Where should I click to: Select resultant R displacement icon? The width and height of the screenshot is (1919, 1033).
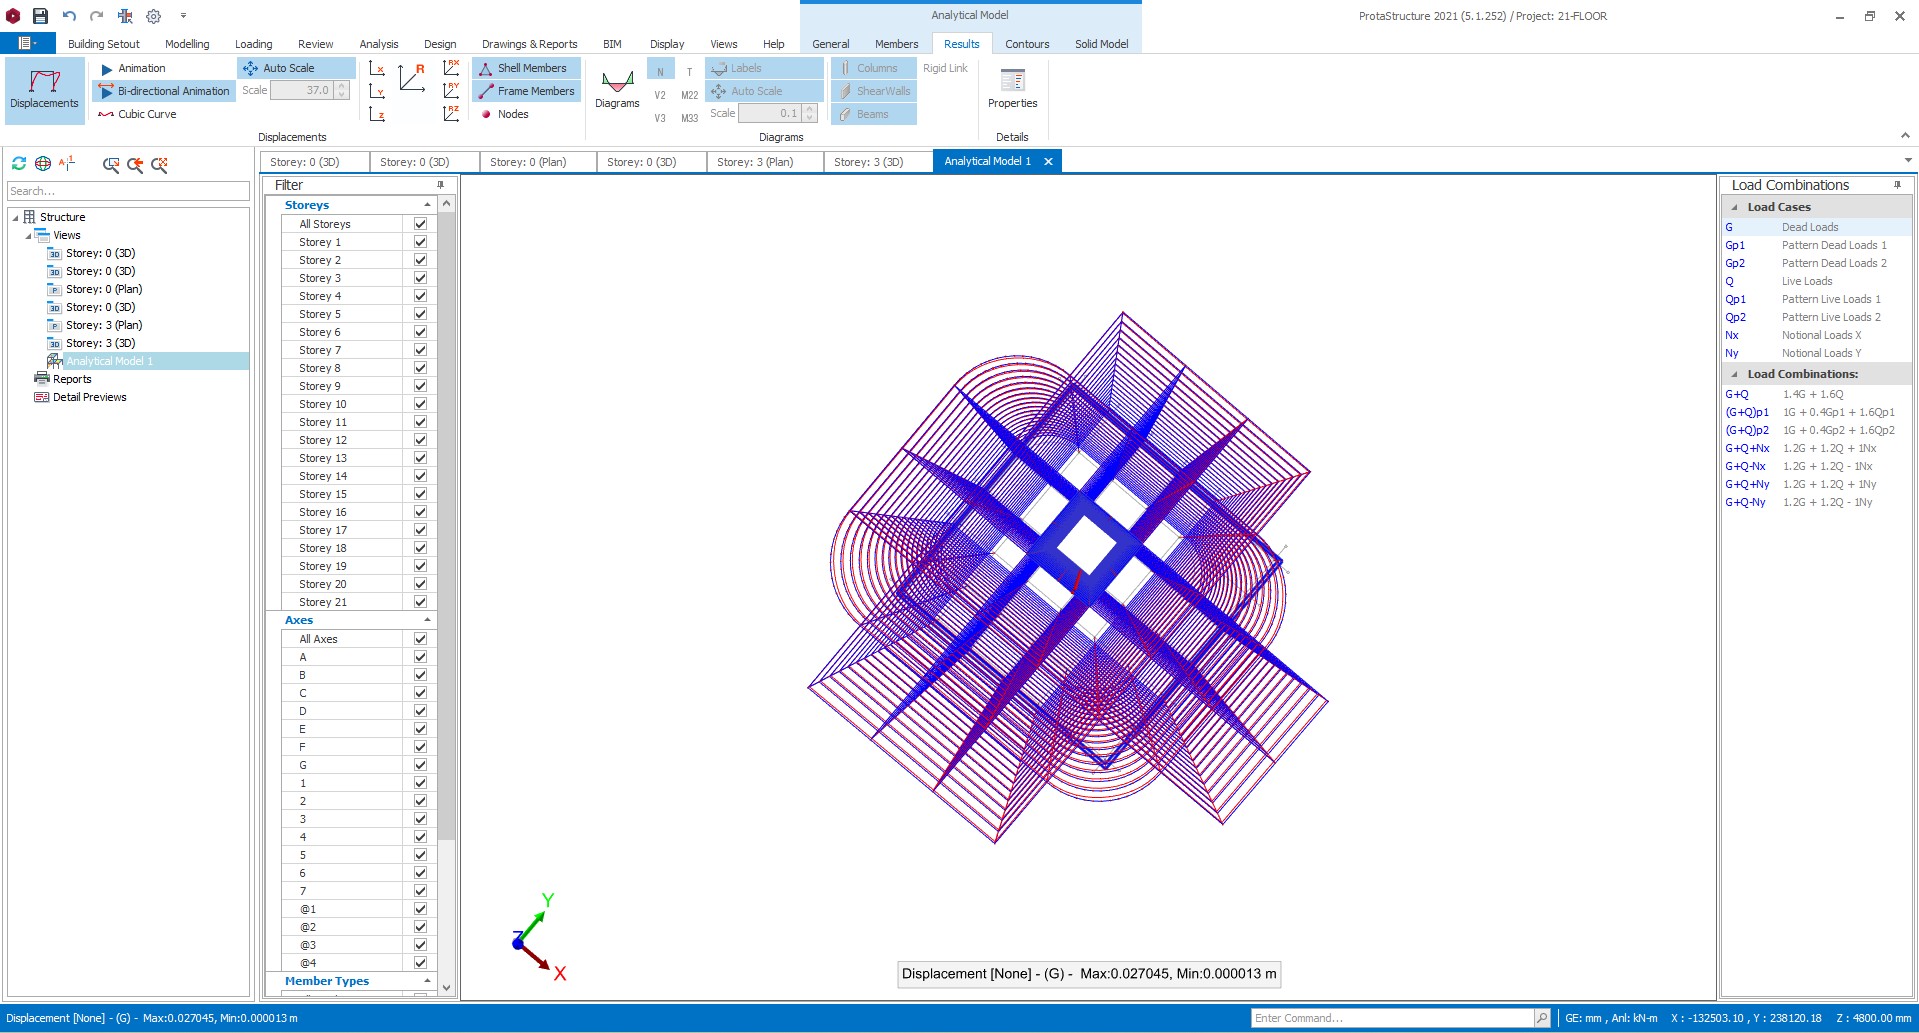point(412,78)
